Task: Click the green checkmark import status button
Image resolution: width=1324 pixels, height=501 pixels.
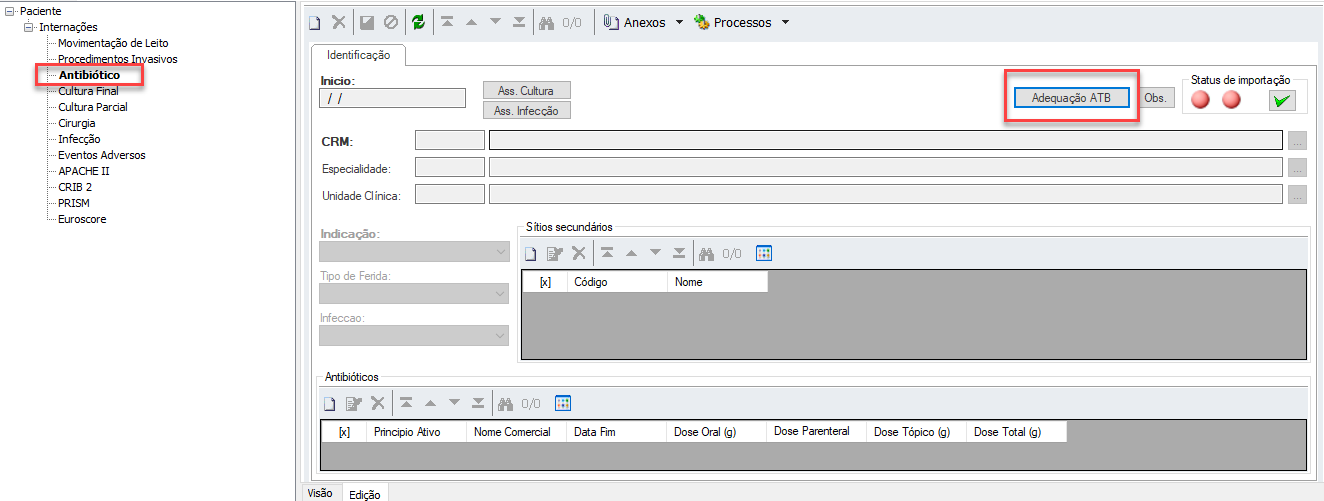Action: [x=1282, y=100]
